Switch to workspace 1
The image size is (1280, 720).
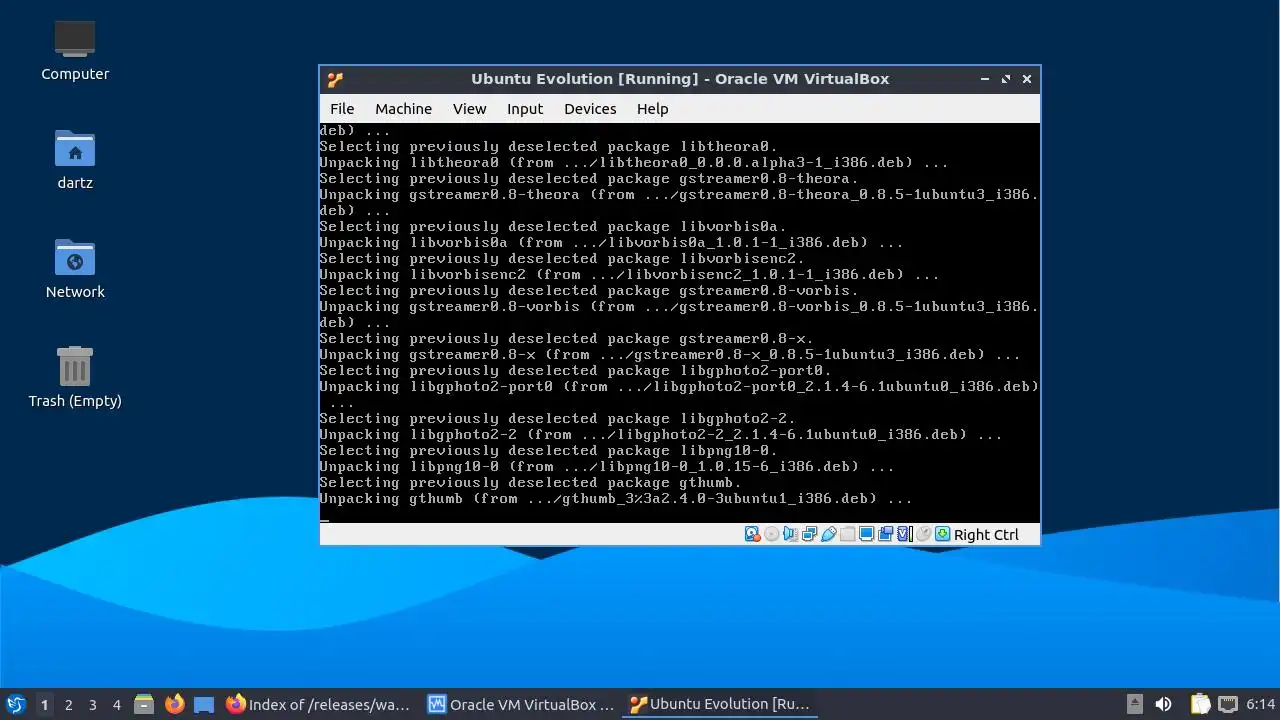pyautogui.click(x=44, y=704)
